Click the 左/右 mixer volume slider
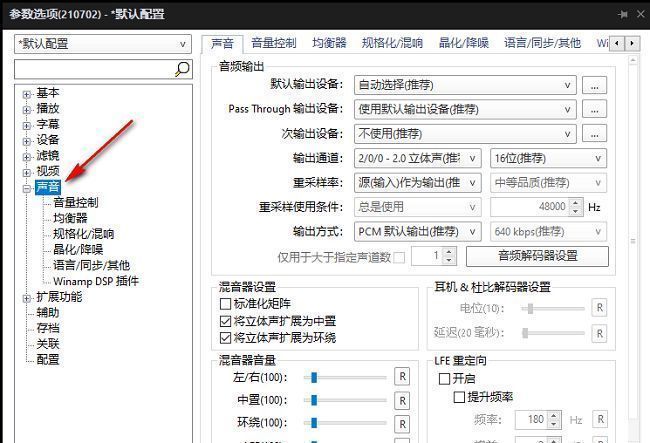This screenshot has width=650, height=443. (x=350, y=376)
